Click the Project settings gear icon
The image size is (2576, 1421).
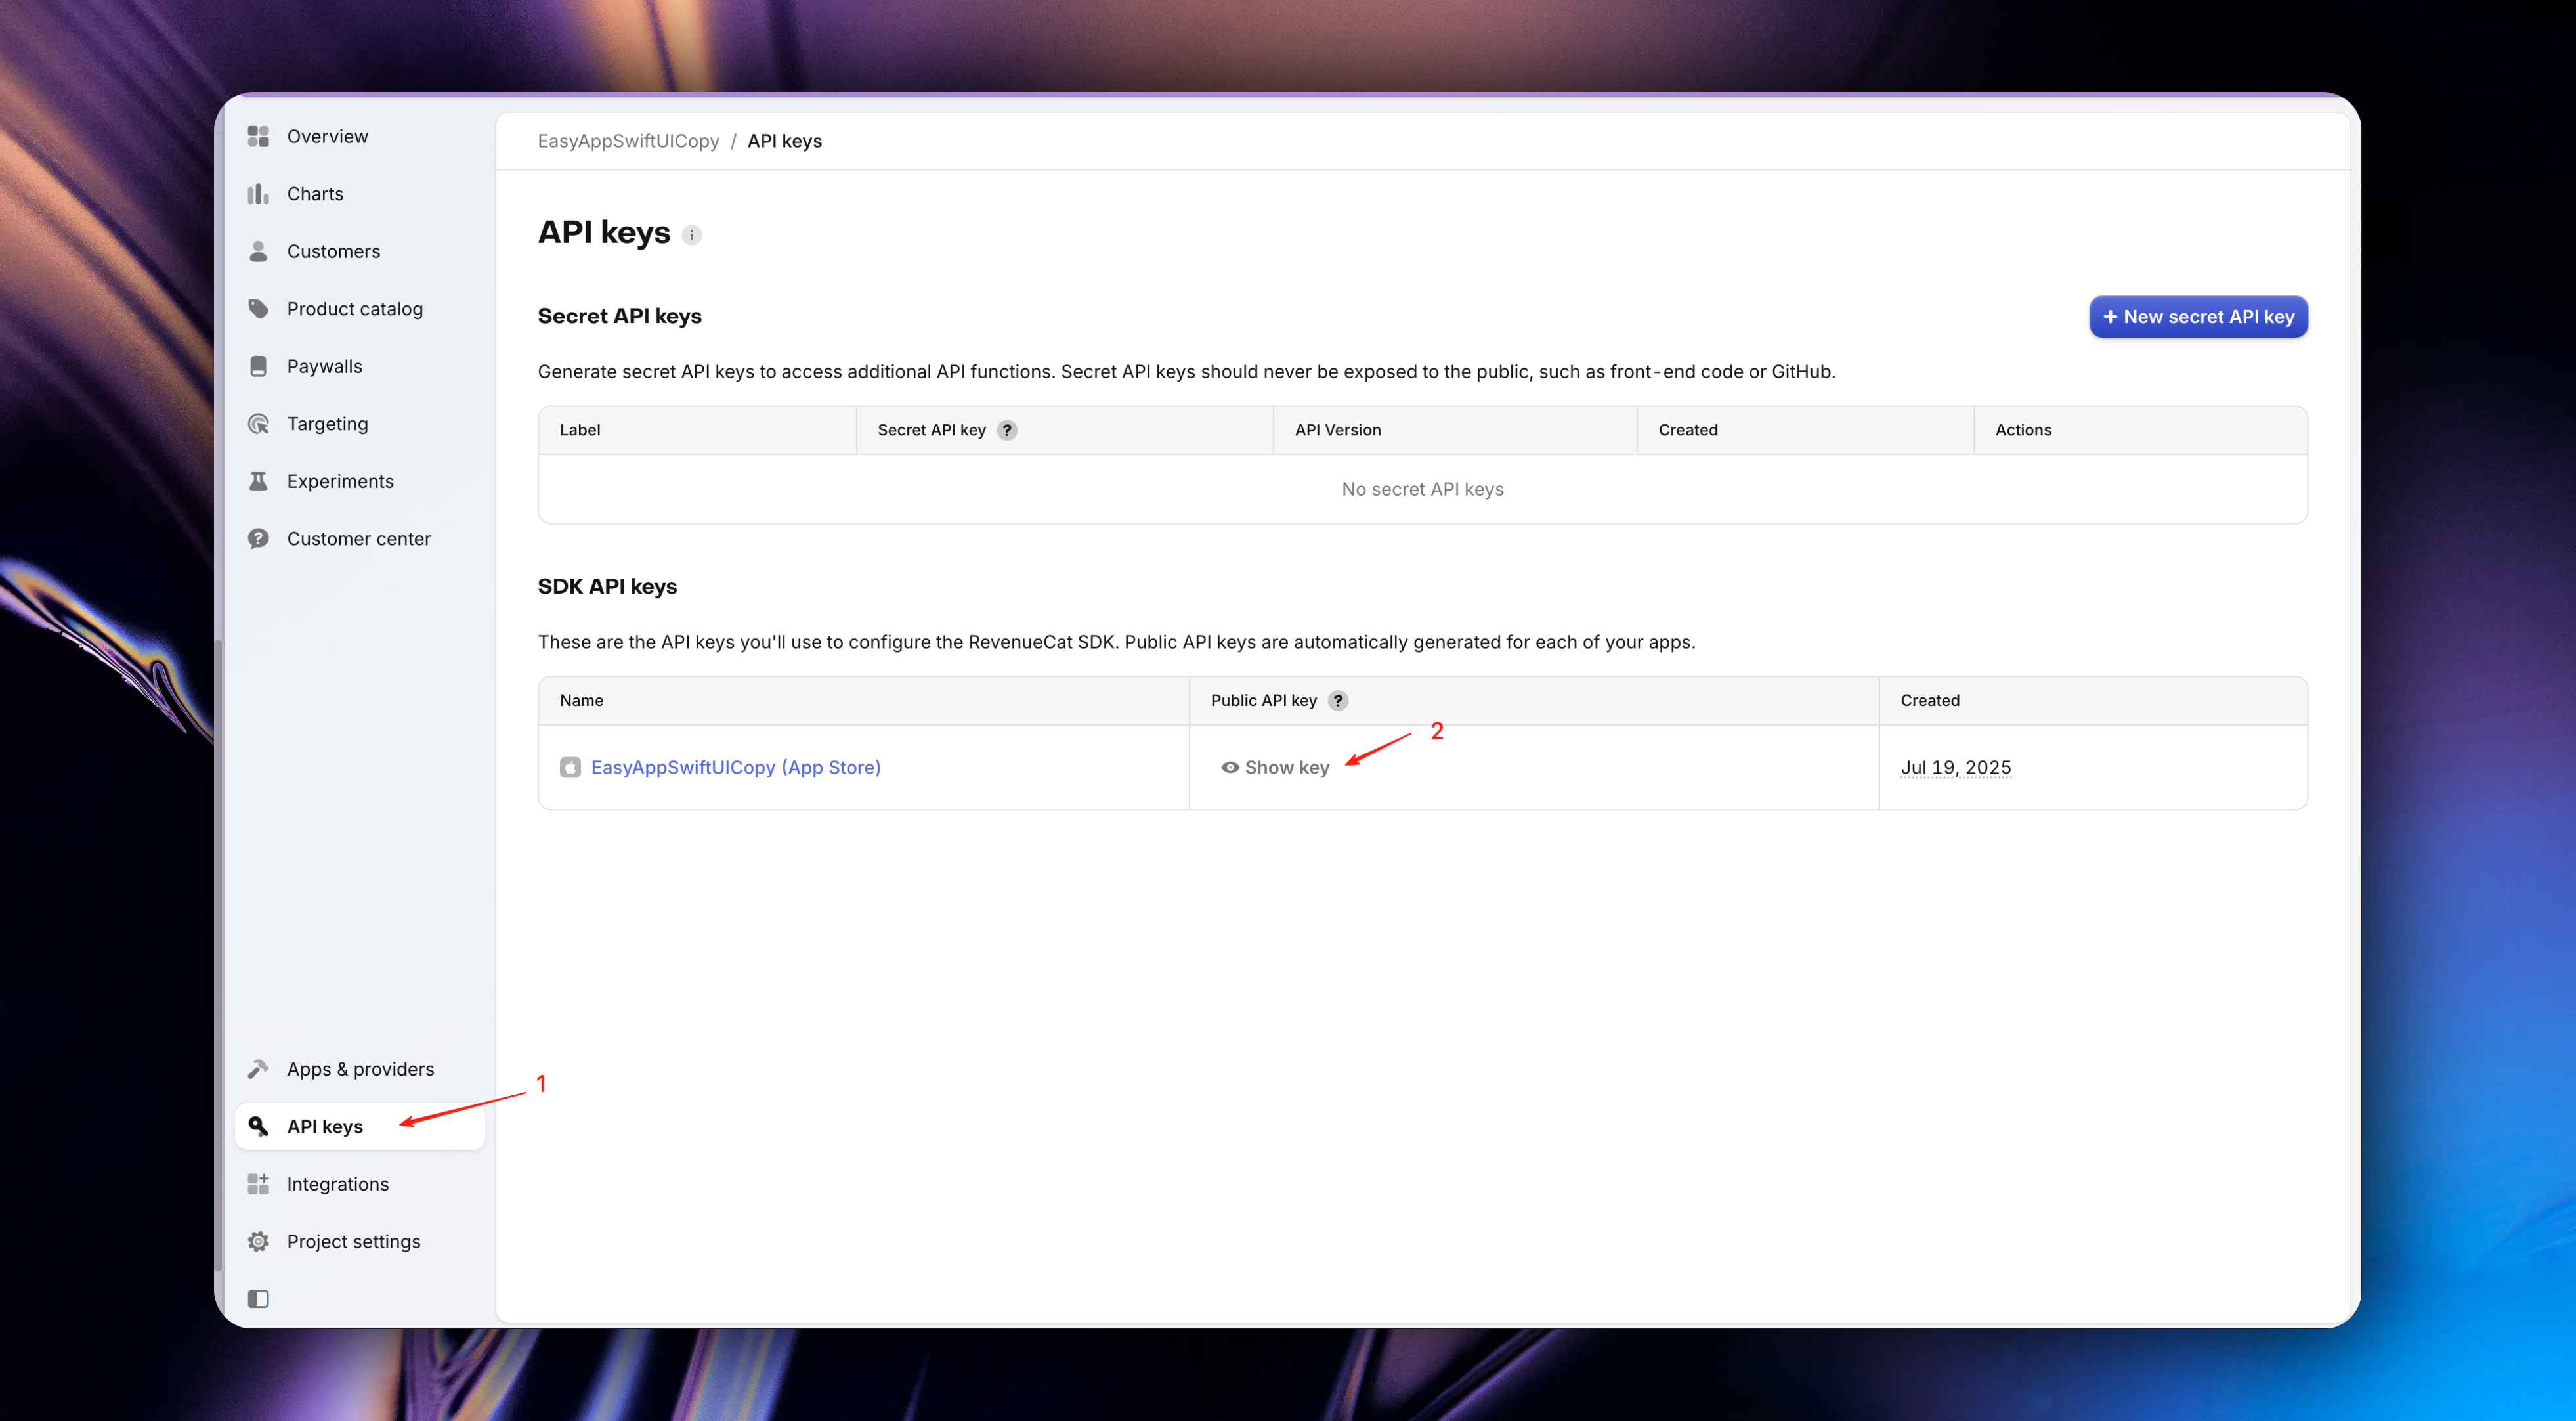point(258,1241)
